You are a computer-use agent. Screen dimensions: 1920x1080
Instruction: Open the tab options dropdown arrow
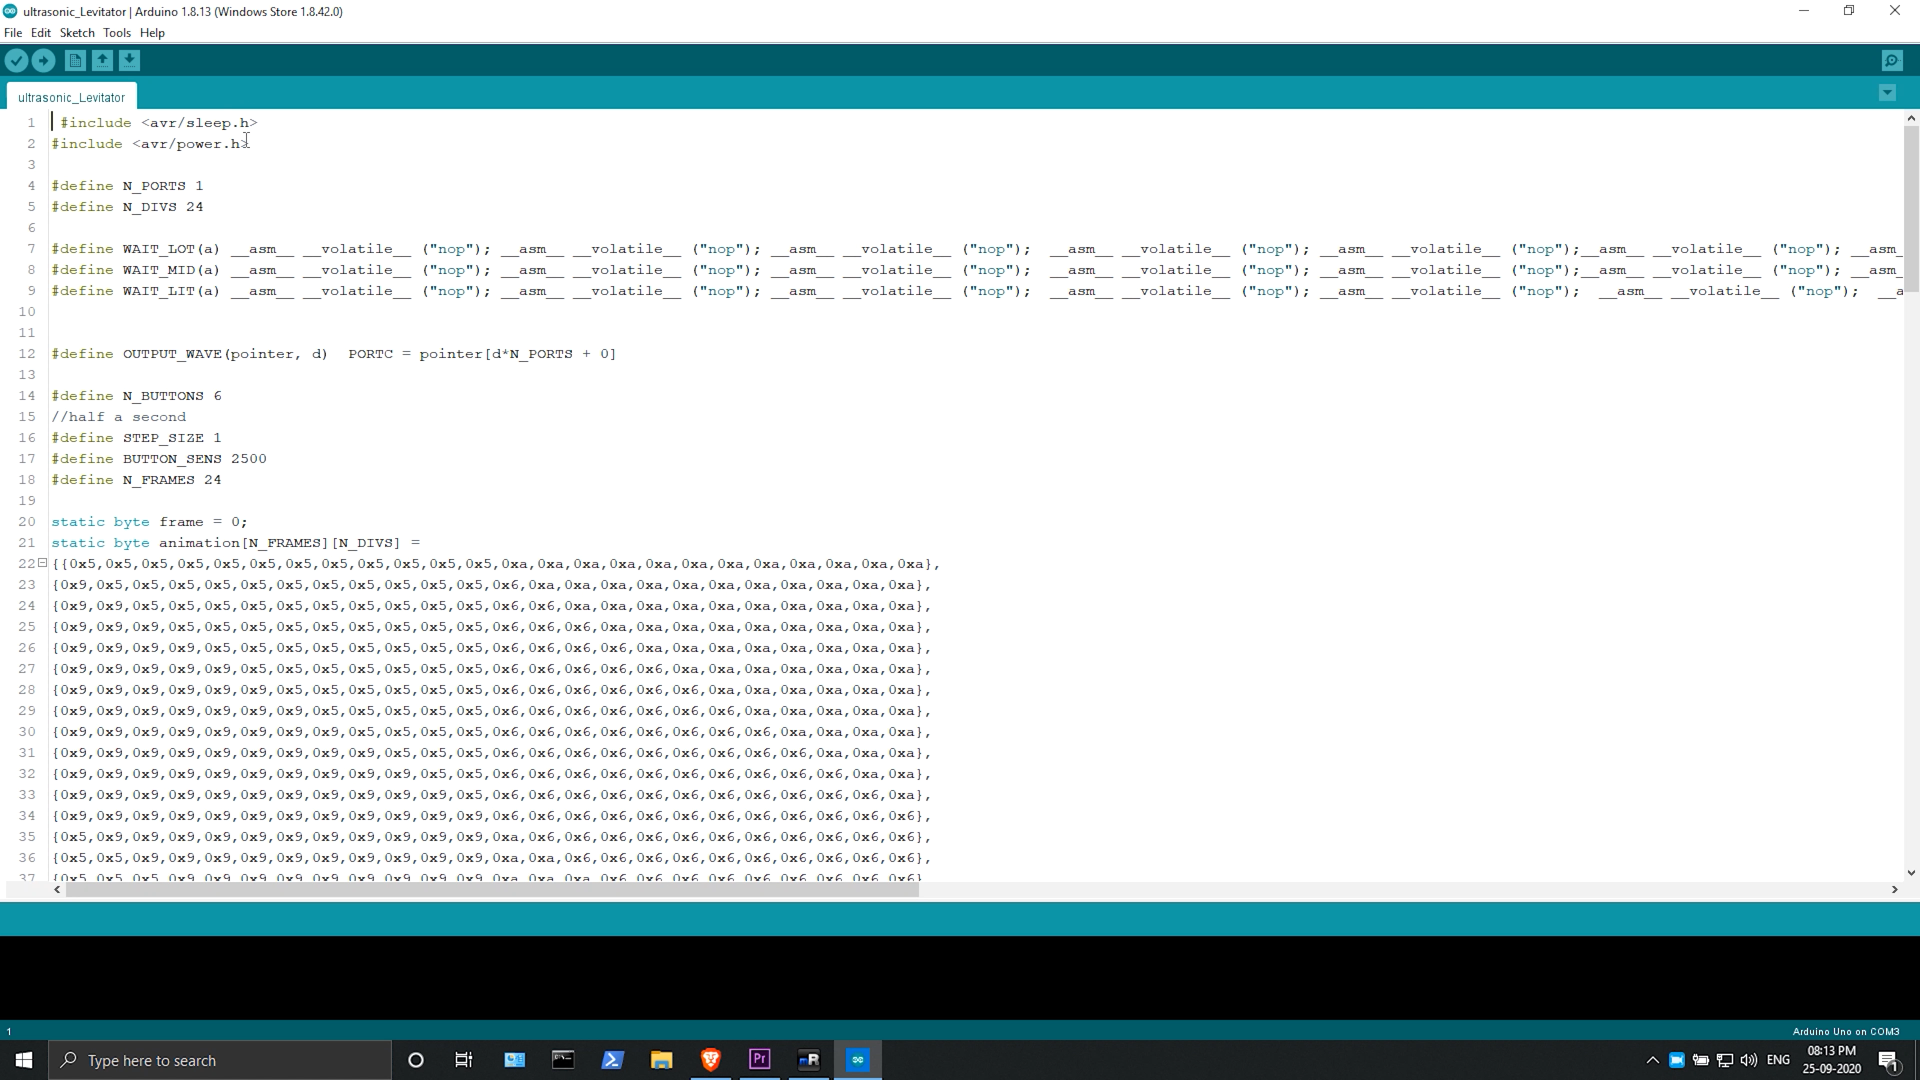pos(1887,93)
